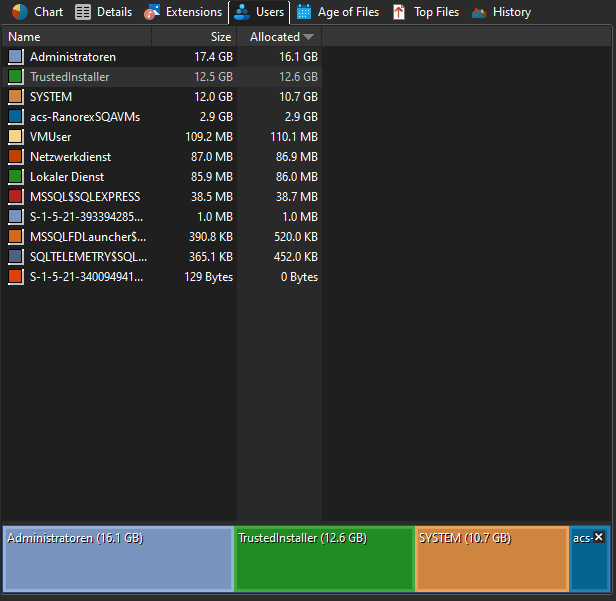Sort by the Name column header
Viewport: 616px width, 601px height.
[77, 37]
